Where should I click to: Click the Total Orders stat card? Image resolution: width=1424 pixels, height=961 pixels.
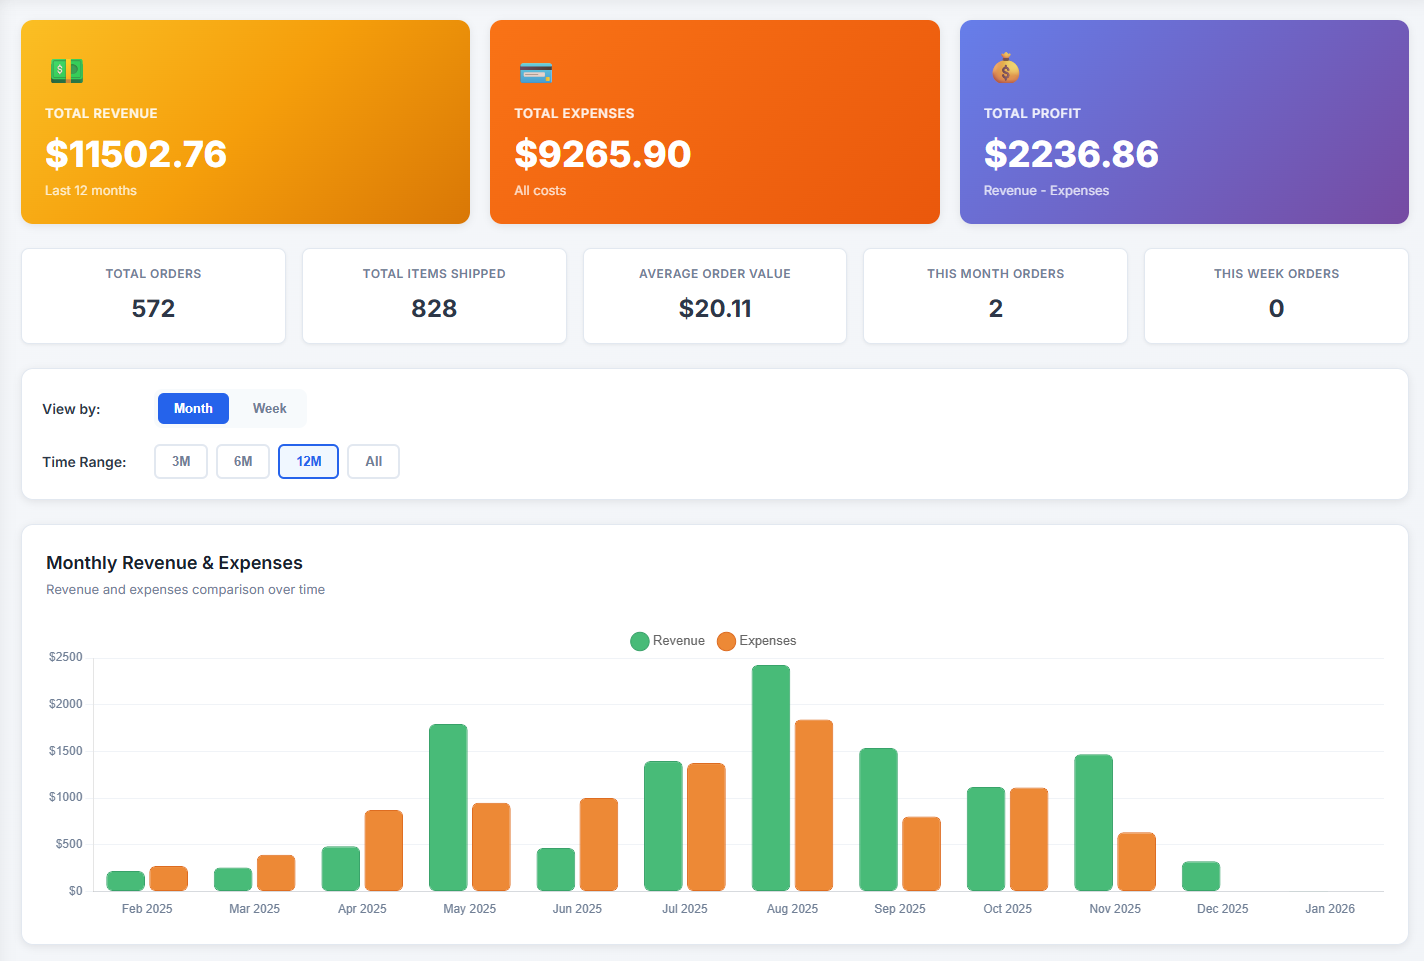coord(153,296)
